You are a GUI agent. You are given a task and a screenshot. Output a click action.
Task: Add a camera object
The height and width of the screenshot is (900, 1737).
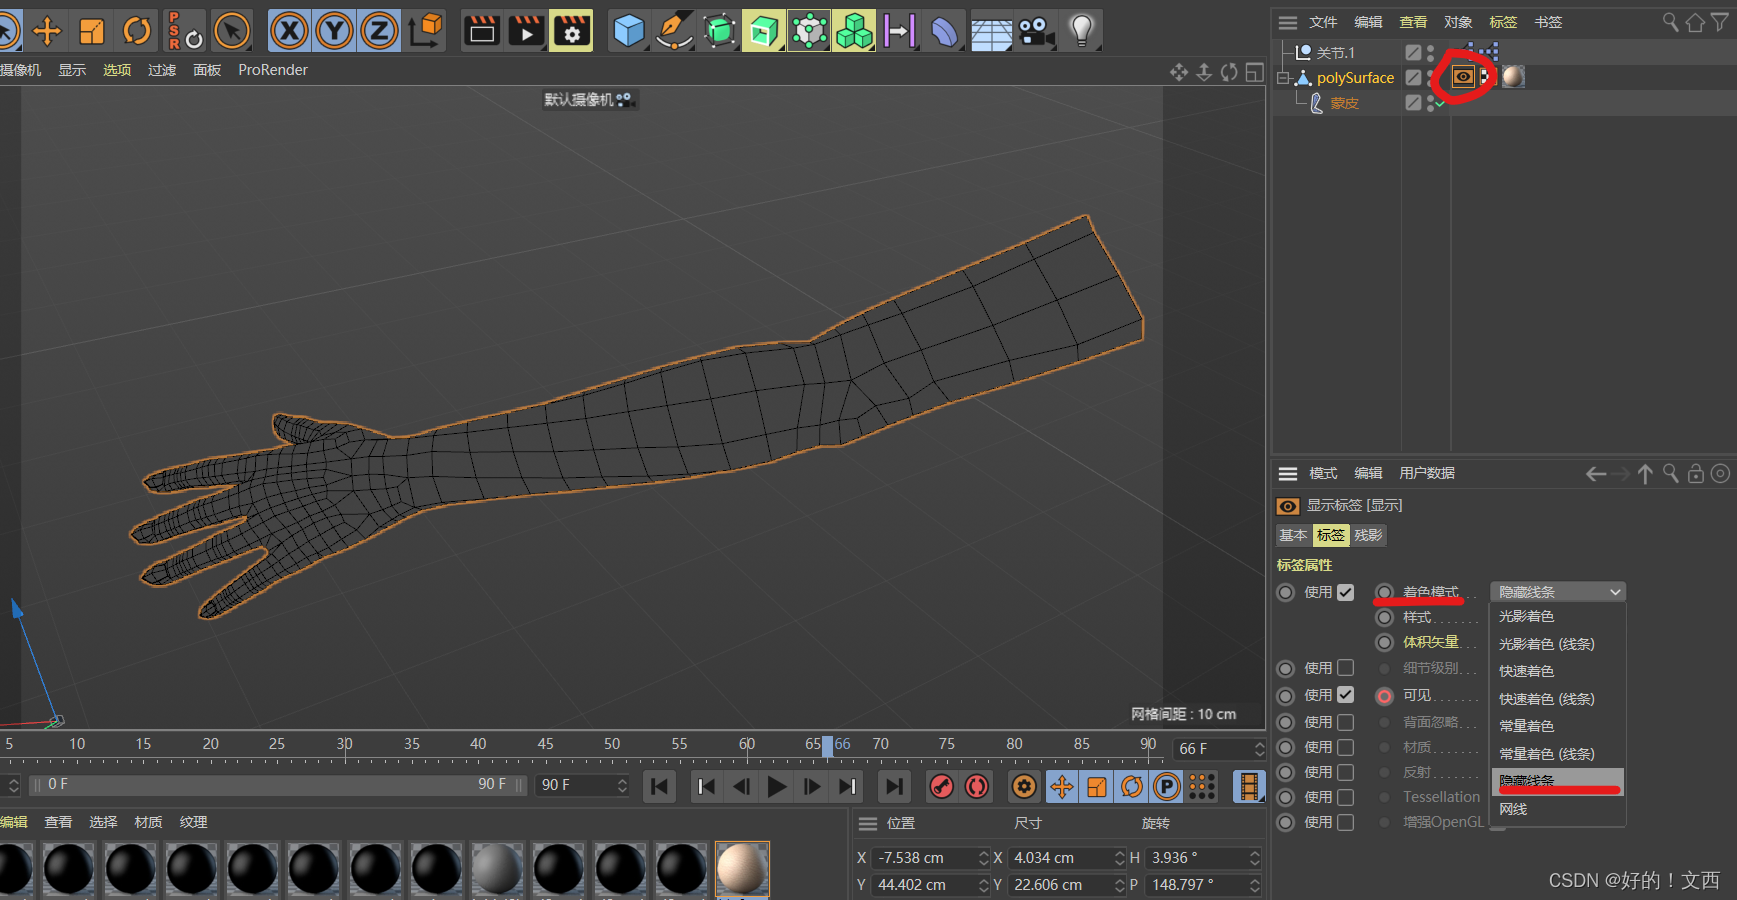[x=1036, y=31]
